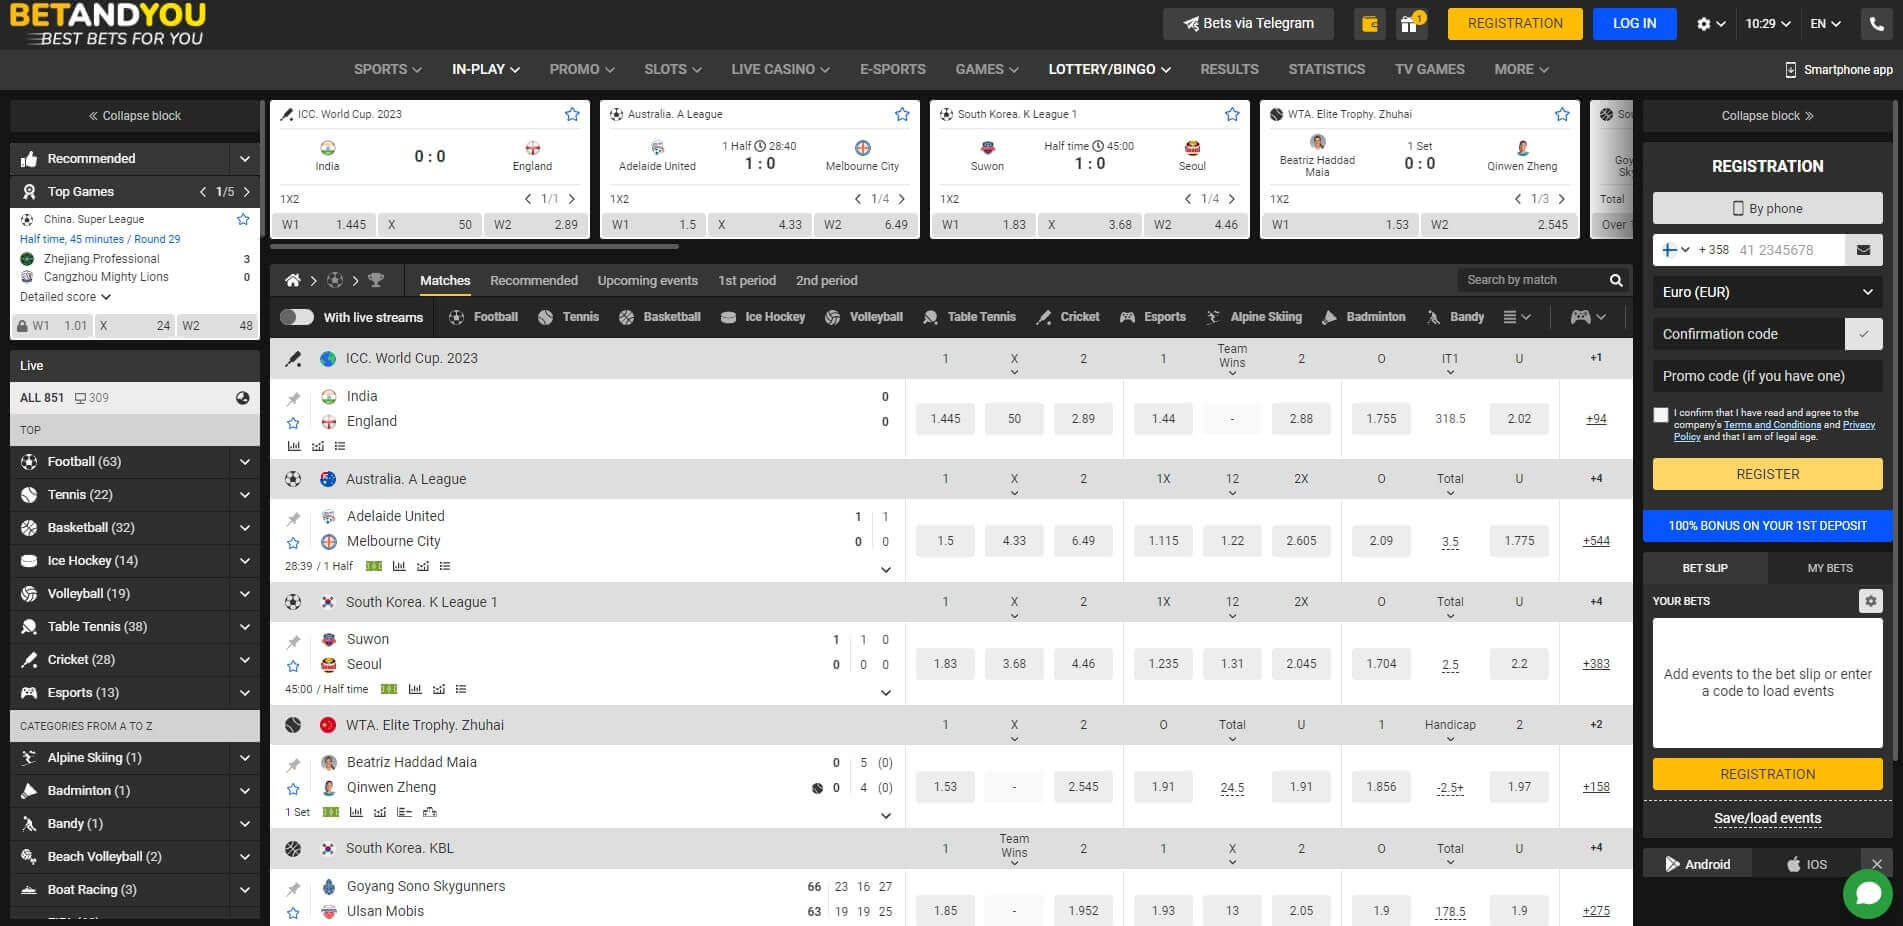Viewport: 1903px width, 926px height.
Task: Collapse the Adelaide United match details chevron
Action: 884,569
